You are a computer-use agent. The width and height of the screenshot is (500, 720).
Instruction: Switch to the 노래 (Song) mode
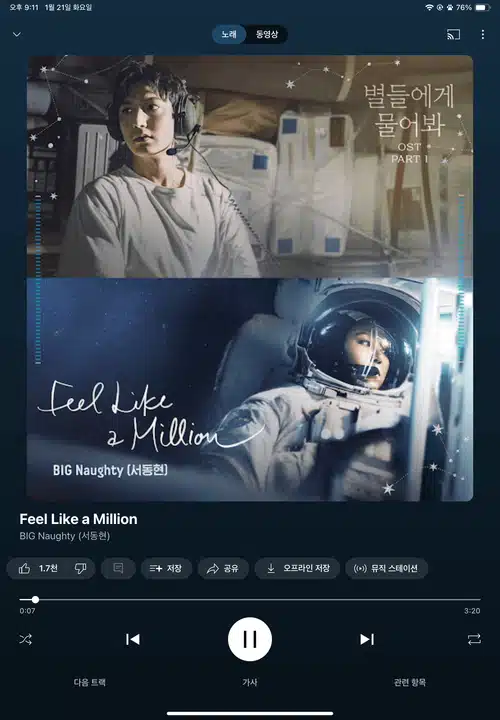229,34
